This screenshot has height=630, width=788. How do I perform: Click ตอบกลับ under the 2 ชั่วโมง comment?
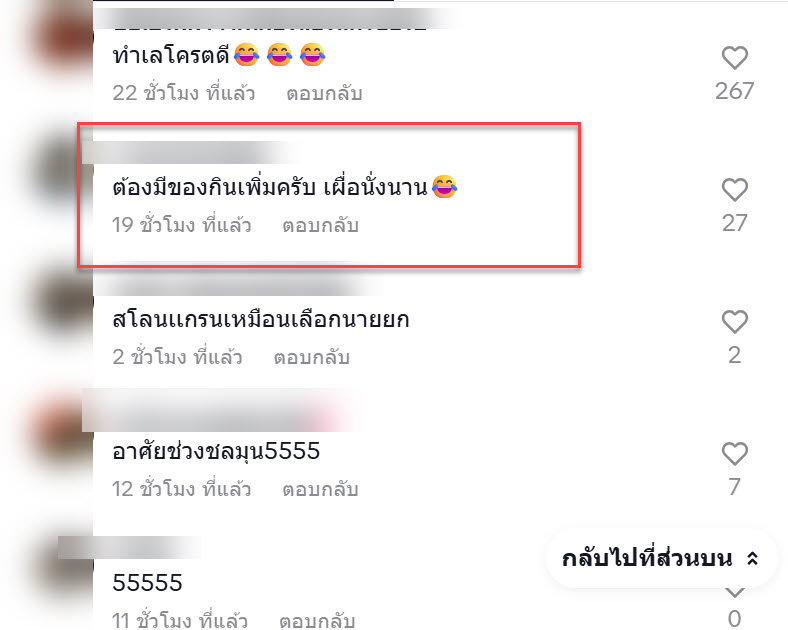click(x=312, y=357)
